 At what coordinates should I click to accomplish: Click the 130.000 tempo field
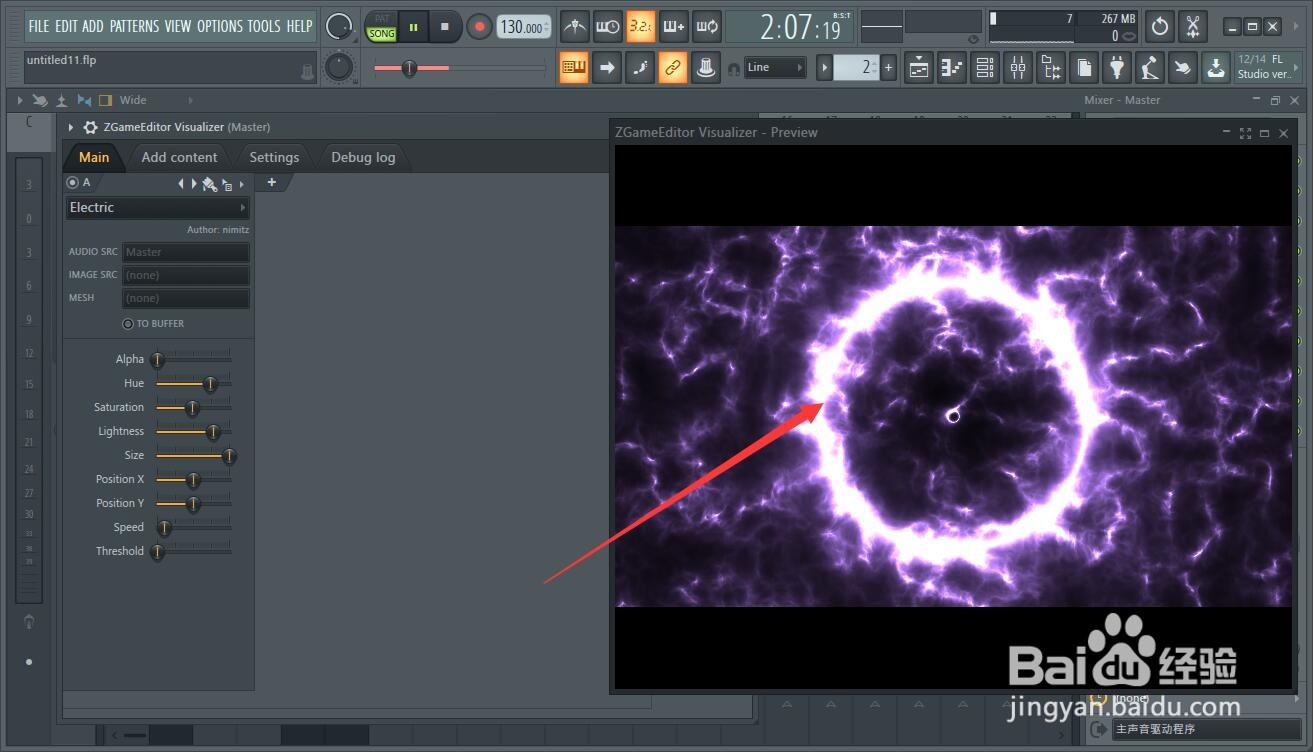coord(523,27)
